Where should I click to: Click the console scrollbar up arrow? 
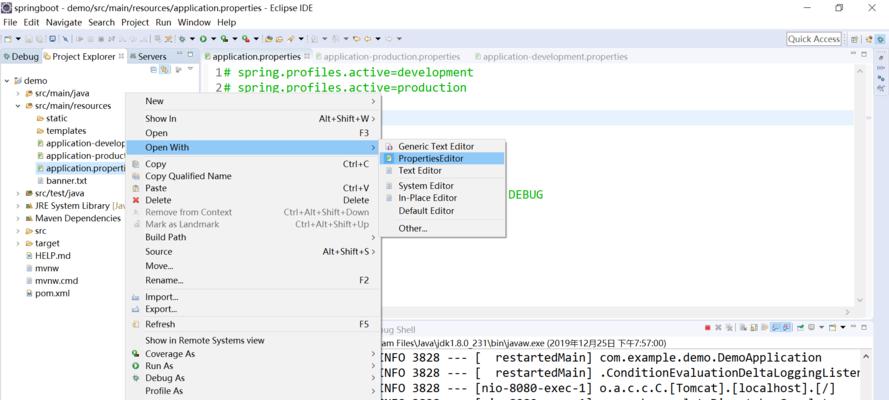pos(866,356)
